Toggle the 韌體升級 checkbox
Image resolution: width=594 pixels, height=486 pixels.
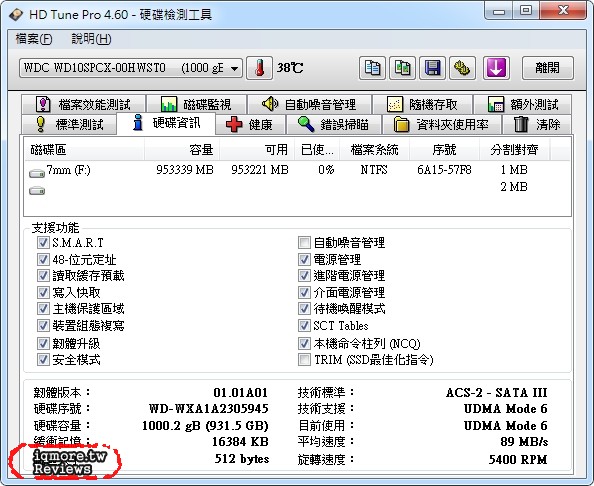(43, 343)
